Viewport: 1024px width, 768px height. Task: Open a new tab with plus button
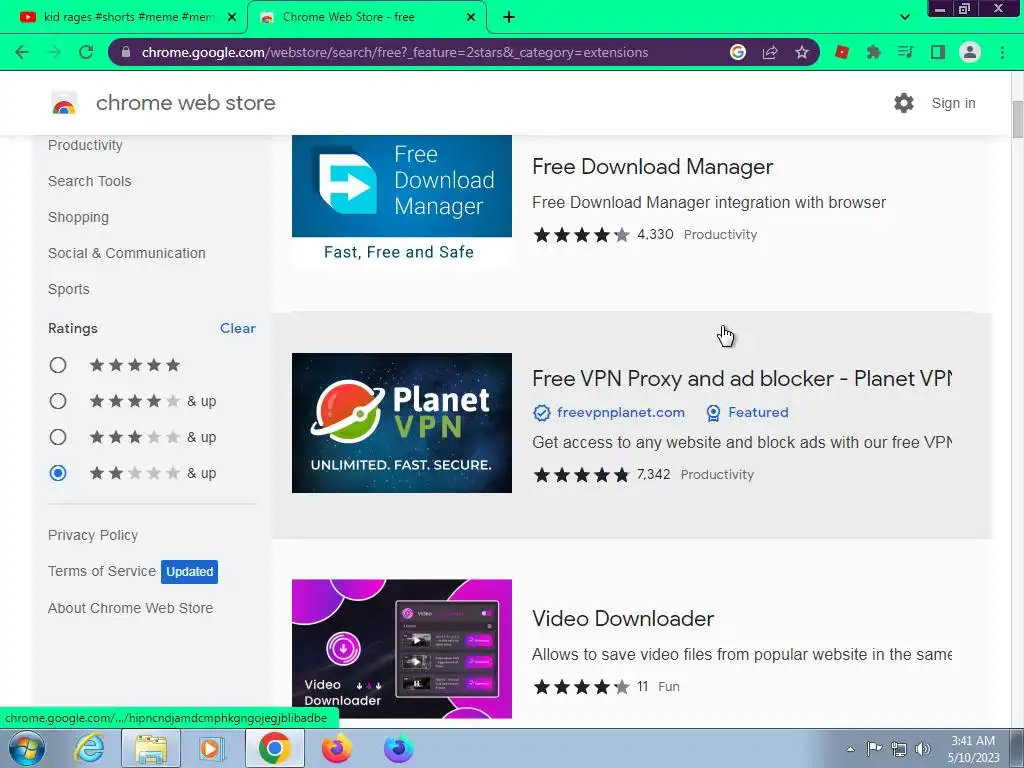click(509, 17)
